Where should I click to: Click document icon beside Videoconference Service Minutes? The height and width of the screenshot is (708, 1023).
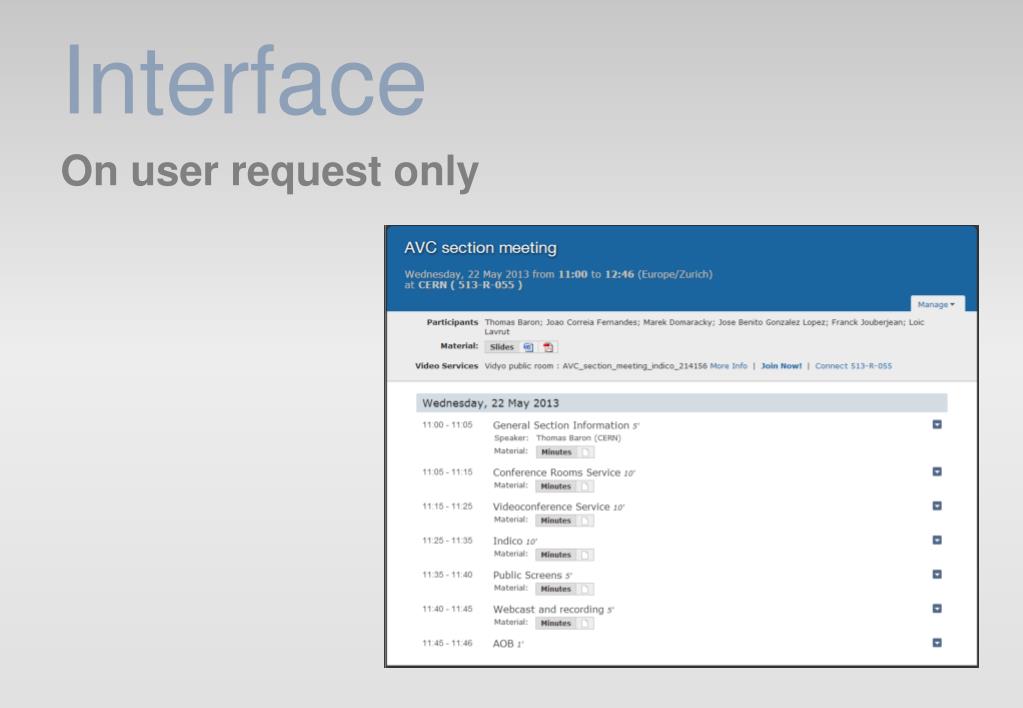[x=585, y=521]
